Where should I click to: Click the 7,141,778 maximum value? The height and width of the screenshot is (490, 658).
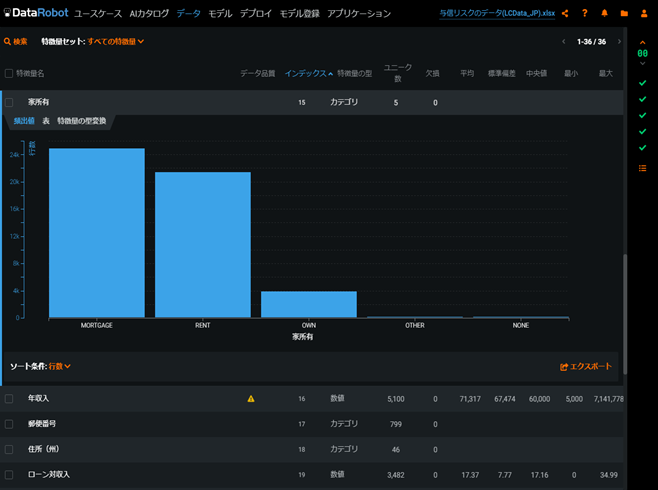point(608,399)
